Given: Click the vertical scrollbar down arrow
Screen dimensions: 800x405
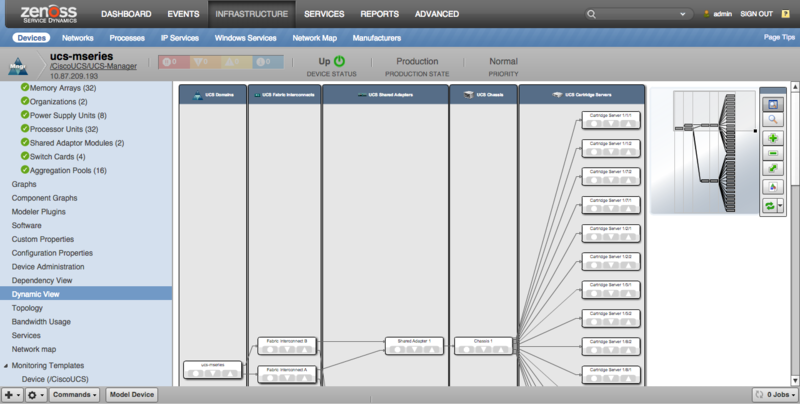Looking at the screenshot, I should [x=795, y=381].
